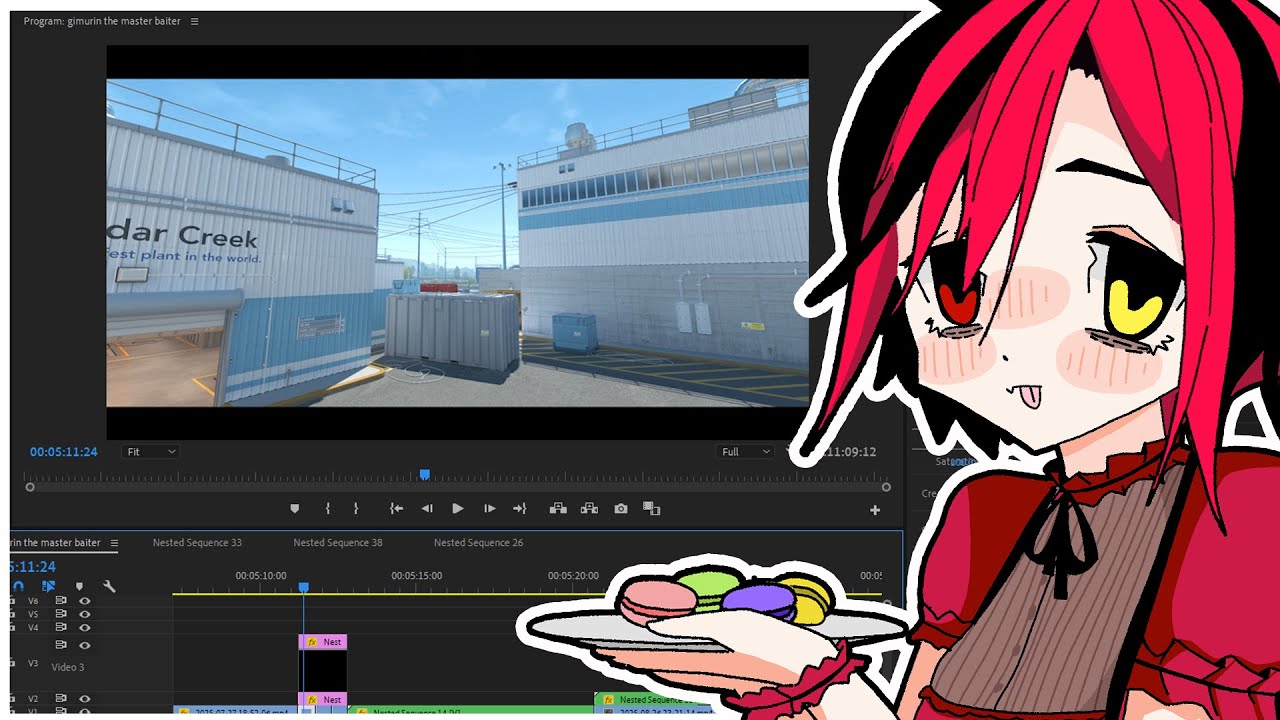Screen dimensions: 1280x720
Task: Click the V3 track label
Action: click(33, 663)
